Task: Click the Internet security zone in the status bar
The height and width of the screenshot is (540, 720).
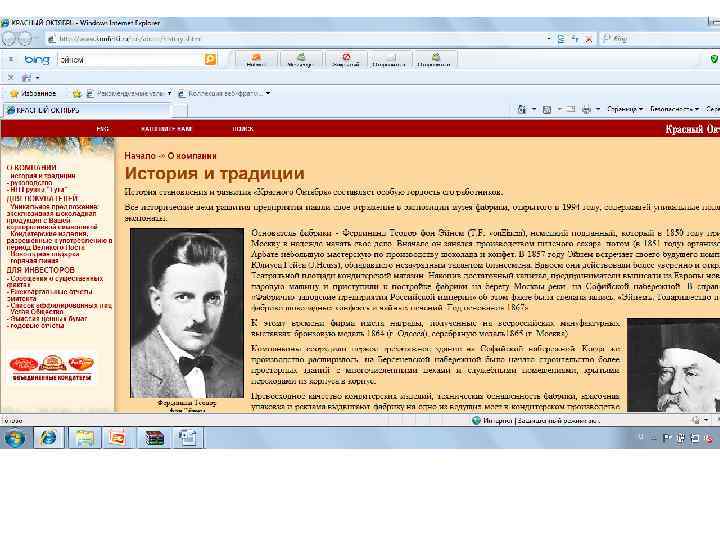Action: pos(536,420)
